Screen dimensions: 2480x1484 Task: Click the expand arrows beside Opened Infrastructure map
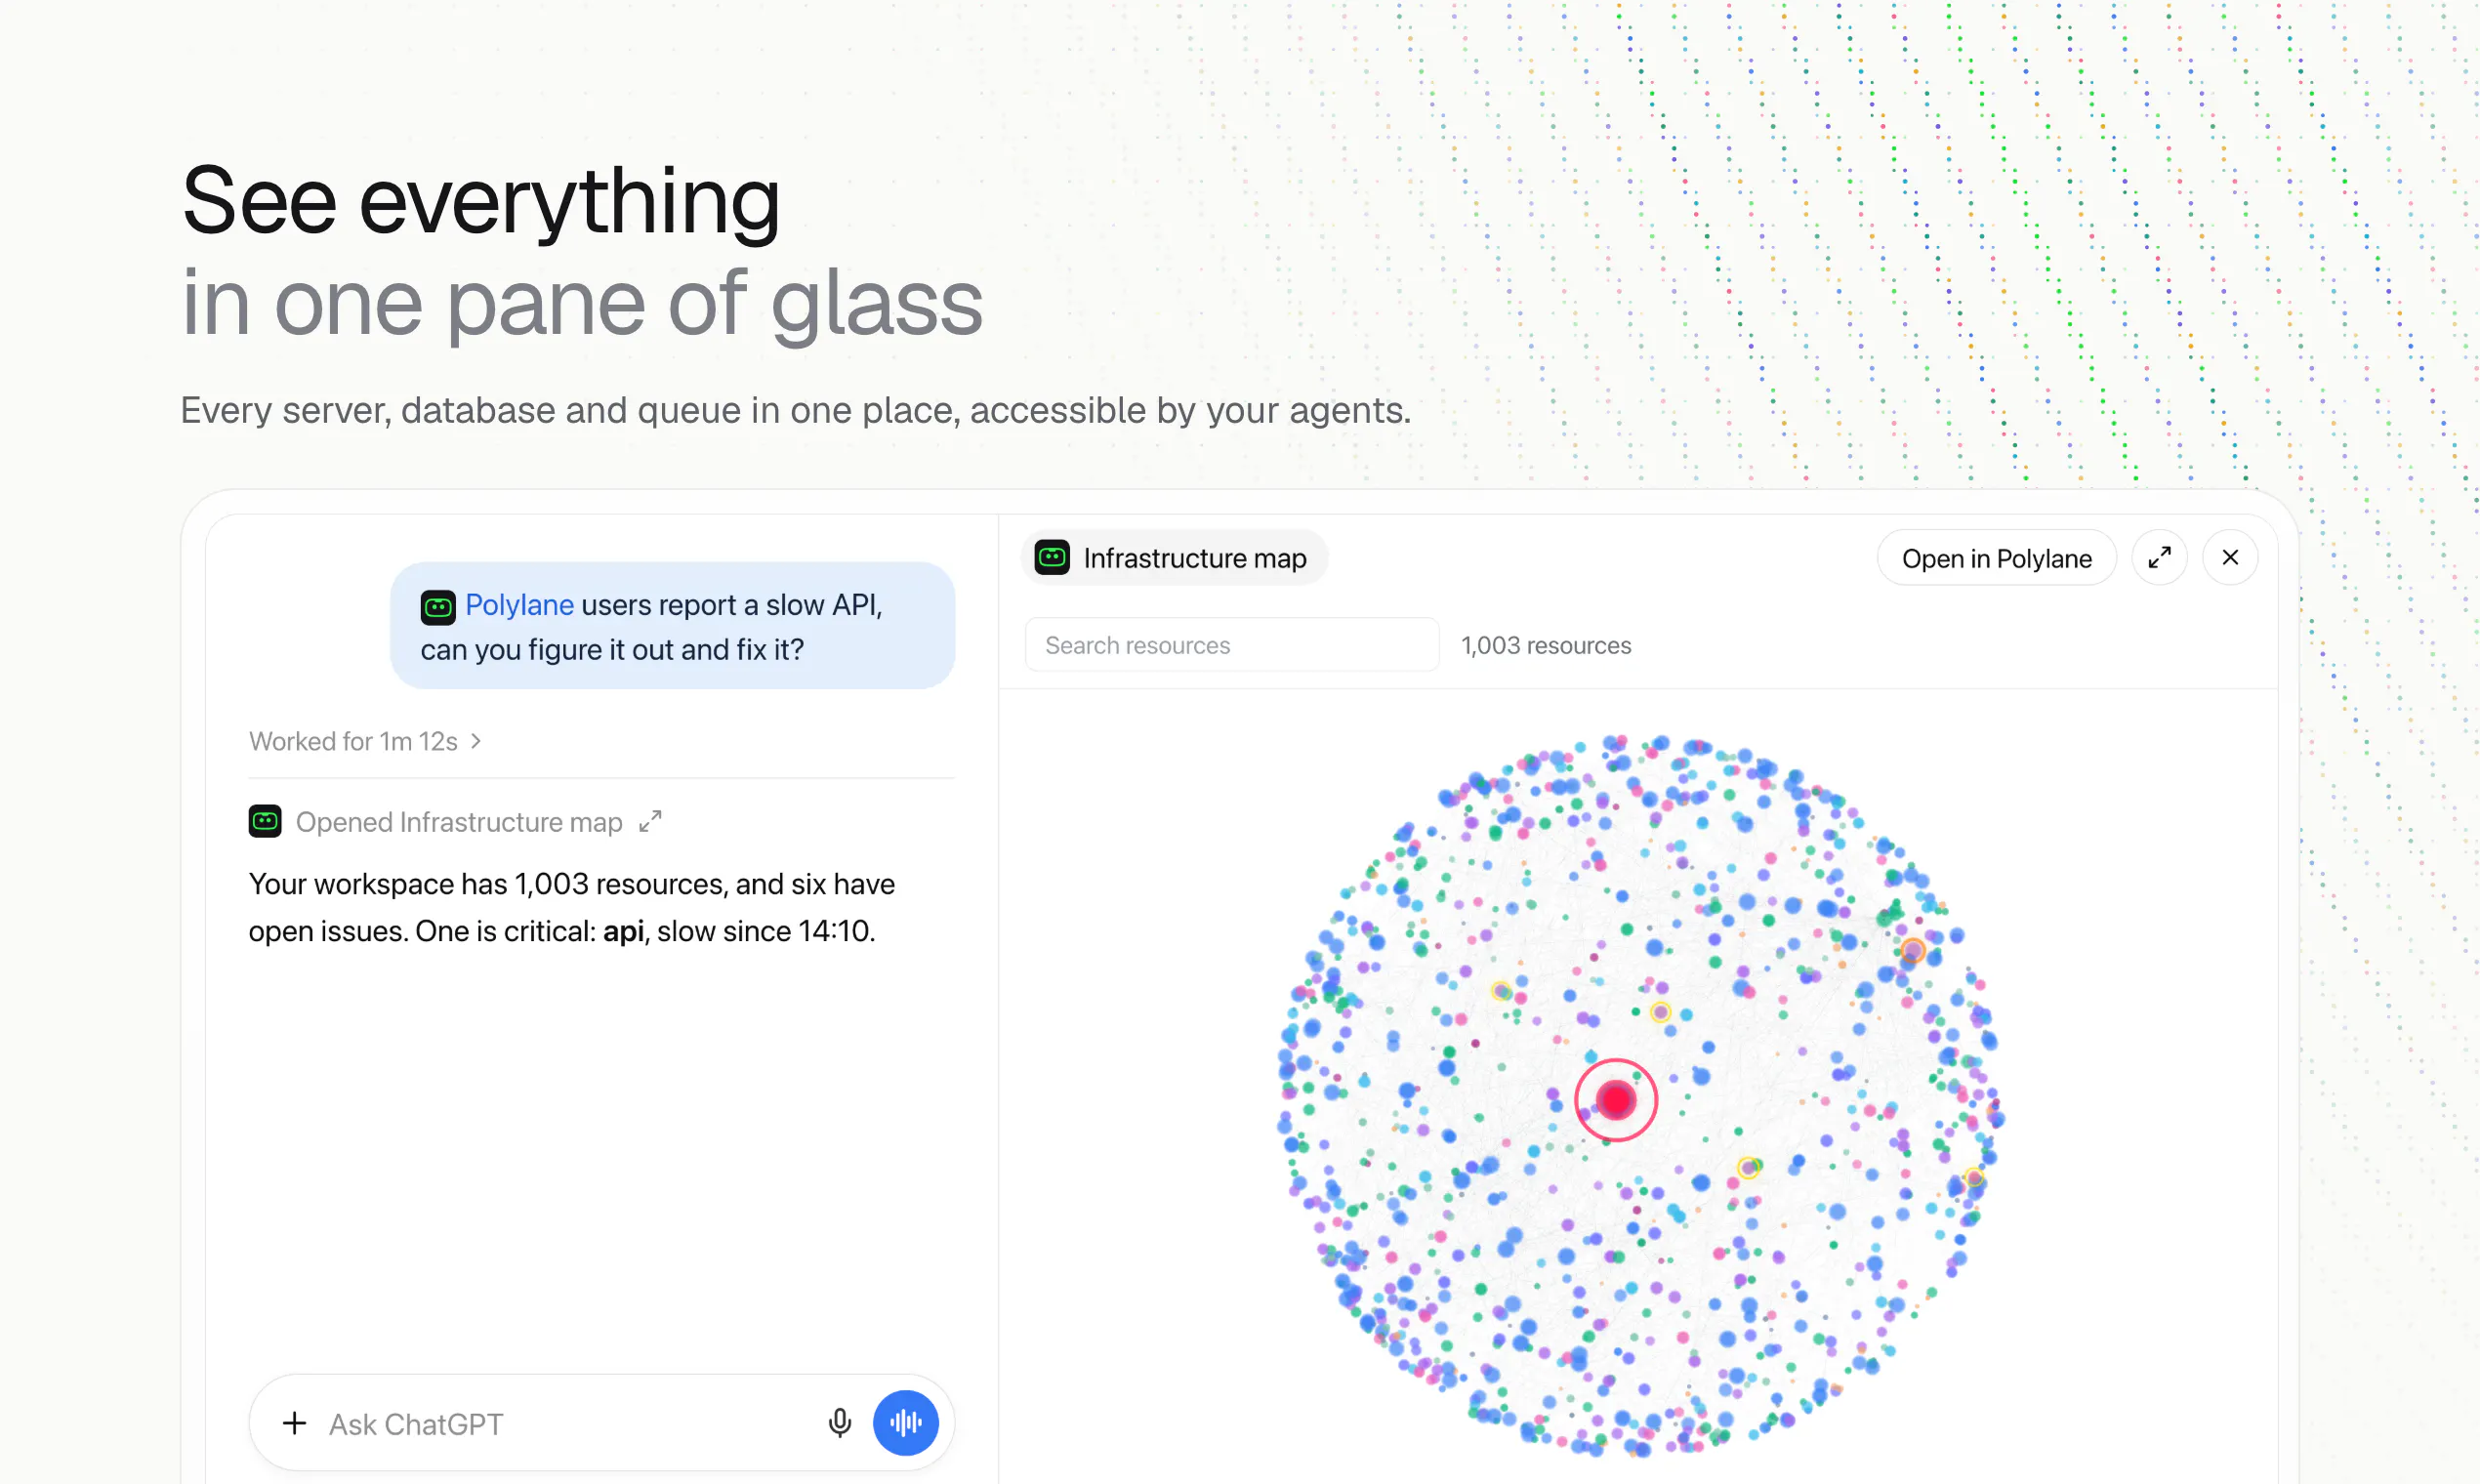651,822
